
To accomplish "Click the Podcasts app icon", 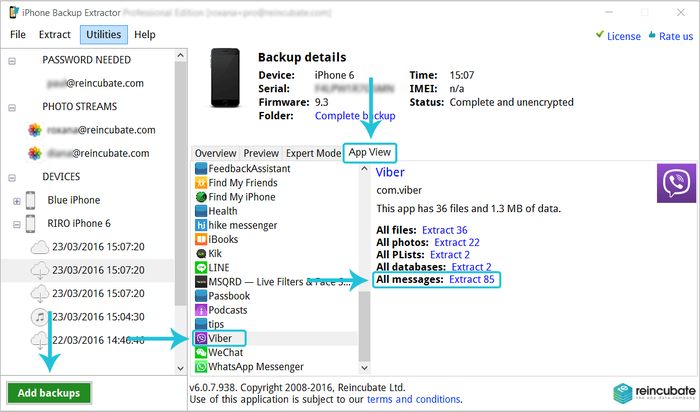I will pos(201,310).
